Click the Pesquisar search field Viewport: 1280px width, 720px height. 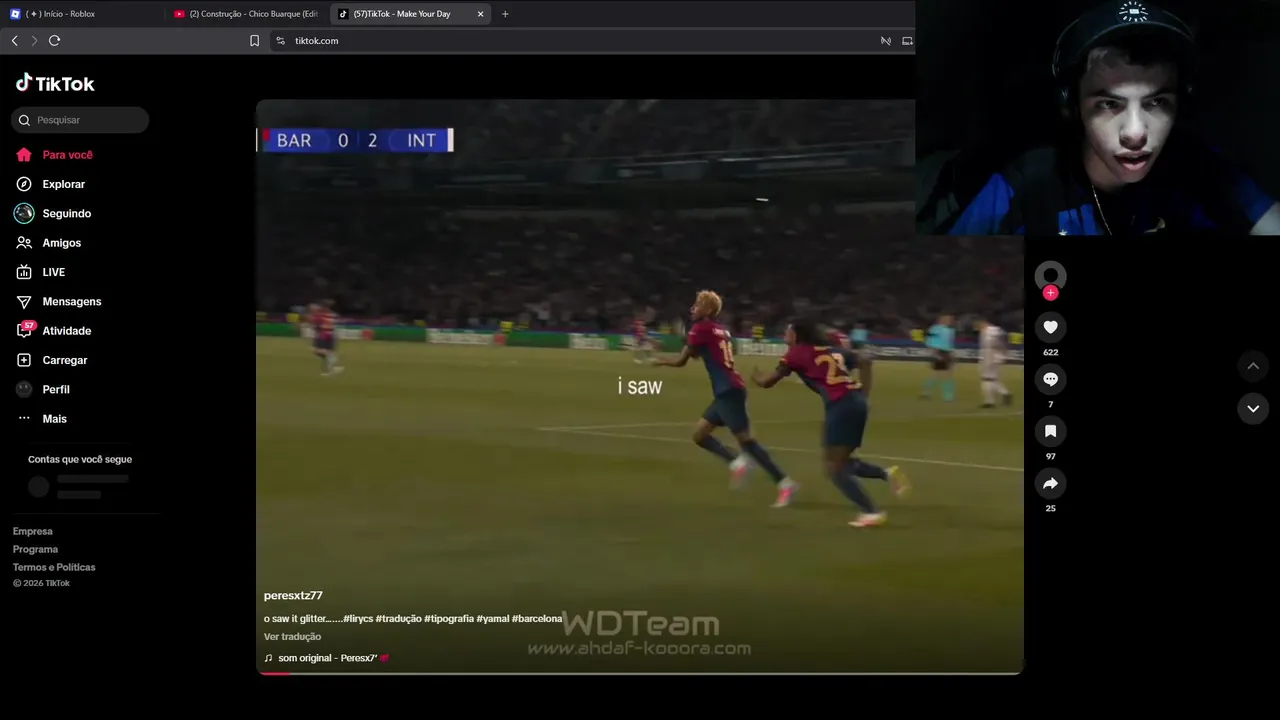pyautogui.click(x=80, y=120)
